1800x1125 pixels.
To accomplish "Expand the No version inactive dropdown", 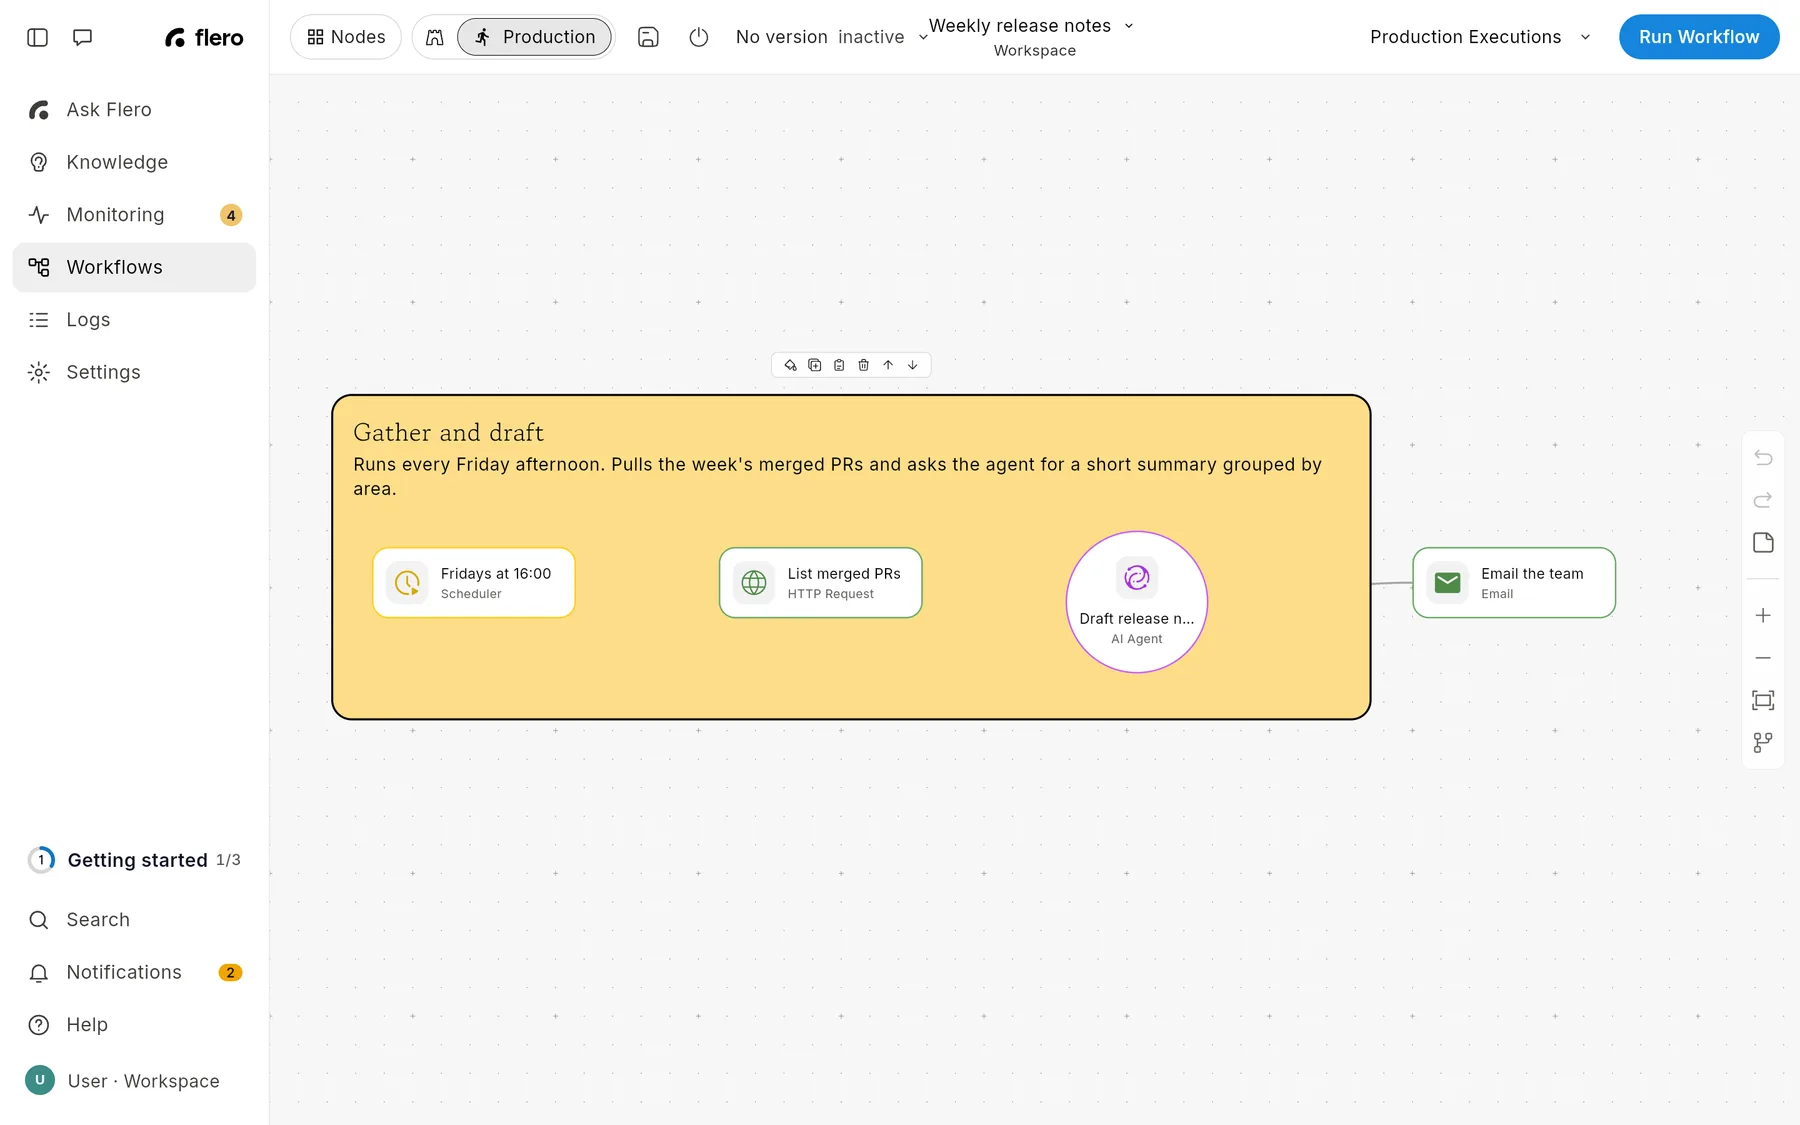I will point(832,37).
